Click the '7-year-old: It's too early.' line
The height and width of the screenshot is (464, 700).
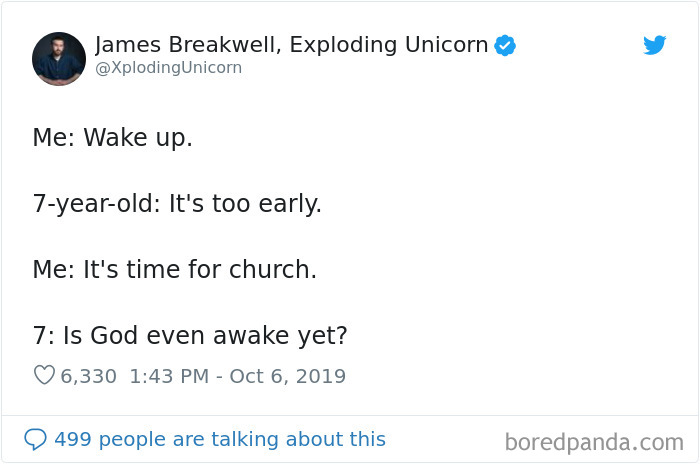pyautogui.click(x=177, y=204)
